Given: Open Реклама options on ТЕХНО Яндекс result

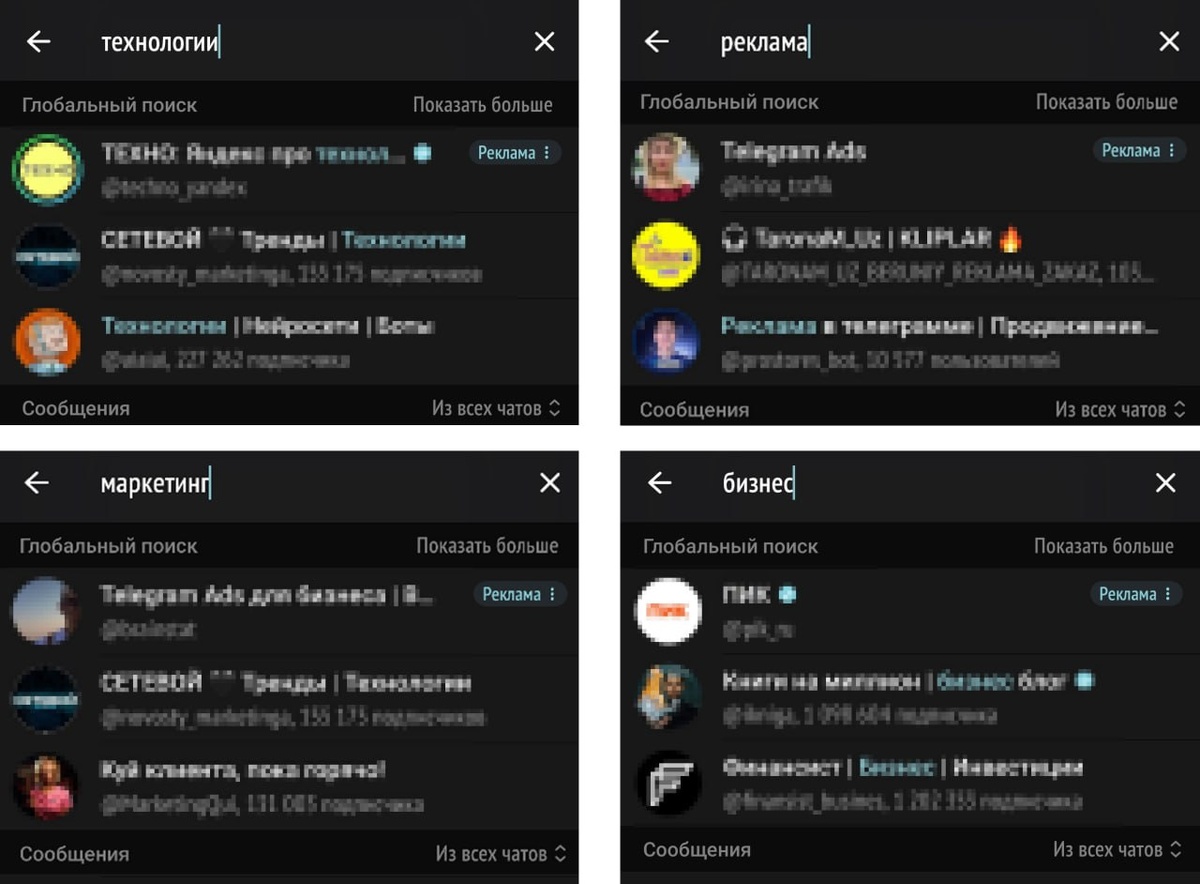Looking at the screenshot, I should click(515, 153).
